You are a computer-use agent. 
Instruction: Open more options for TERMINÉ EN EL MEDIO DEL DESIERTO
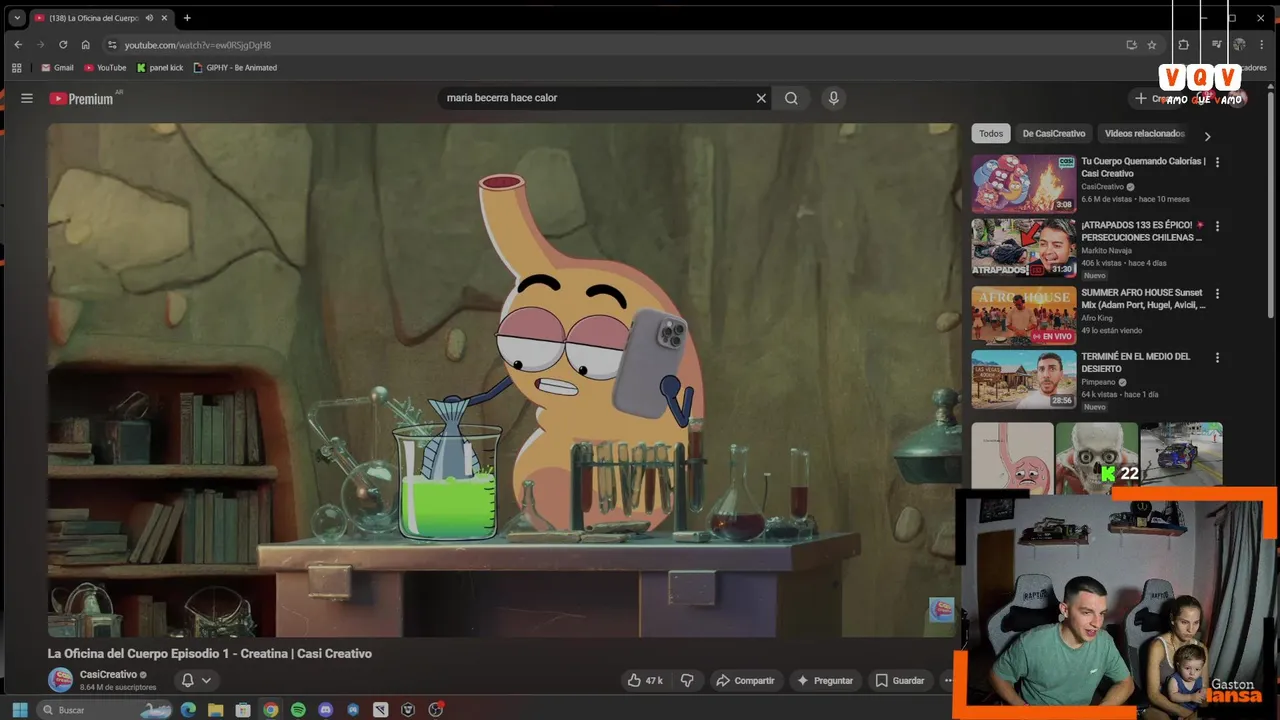tap(1217, 357)
